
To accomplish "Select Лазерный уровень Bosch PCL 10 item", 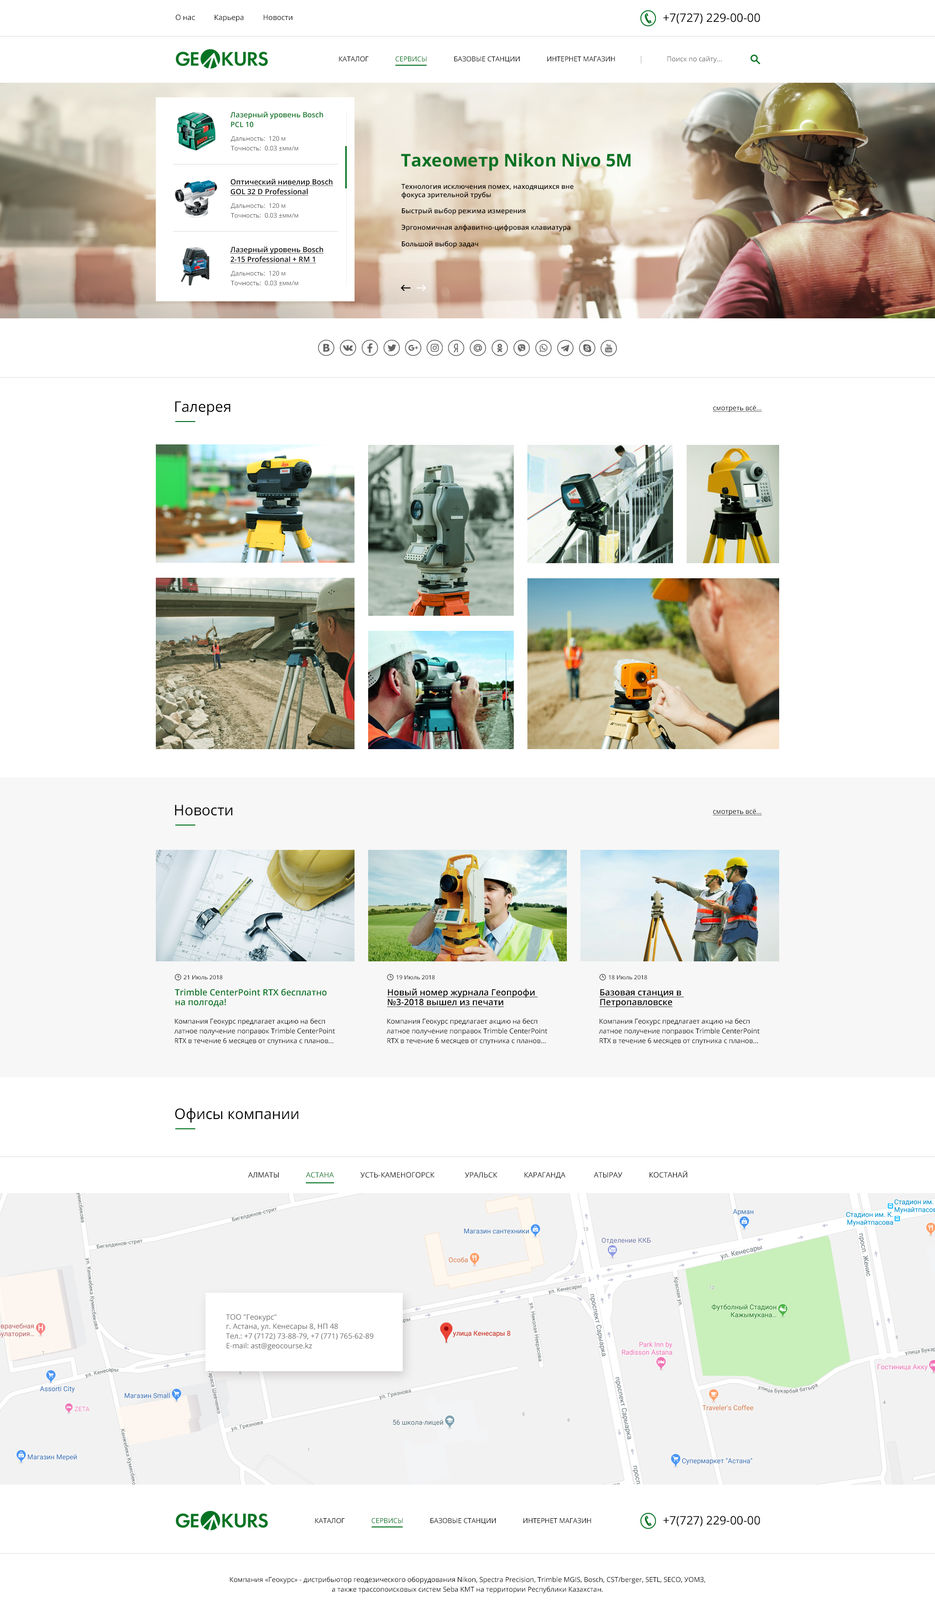I will coord(276,120).
